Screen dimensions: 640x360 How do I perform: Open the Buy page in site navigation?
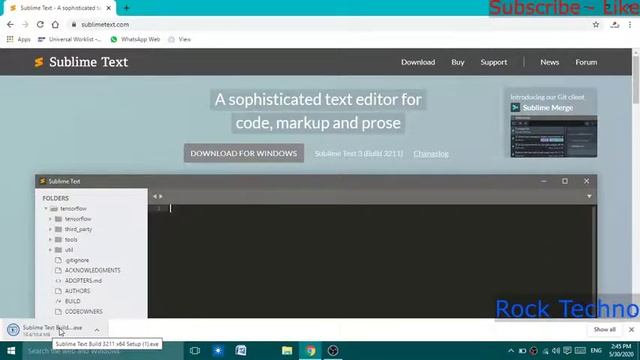click(x=458, y=62)
